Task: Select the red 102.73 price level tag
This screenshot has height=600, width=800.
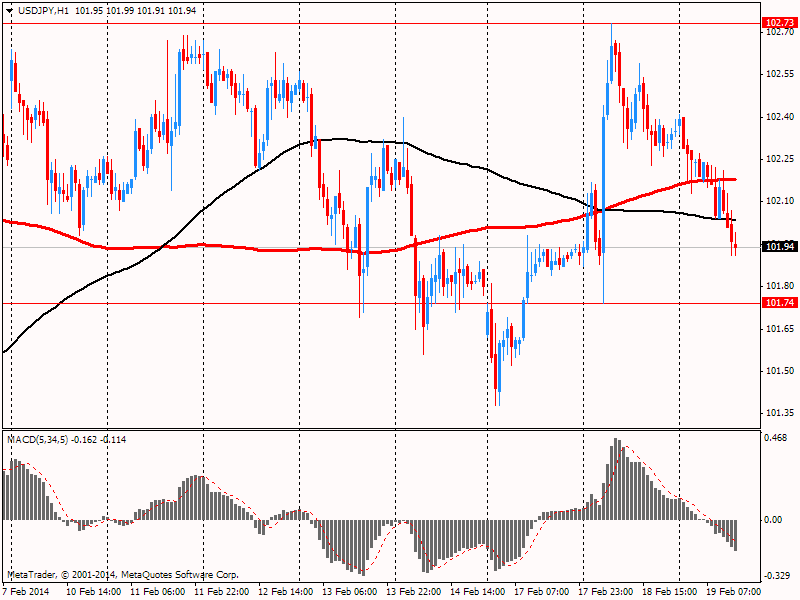Action: [780, 22]
